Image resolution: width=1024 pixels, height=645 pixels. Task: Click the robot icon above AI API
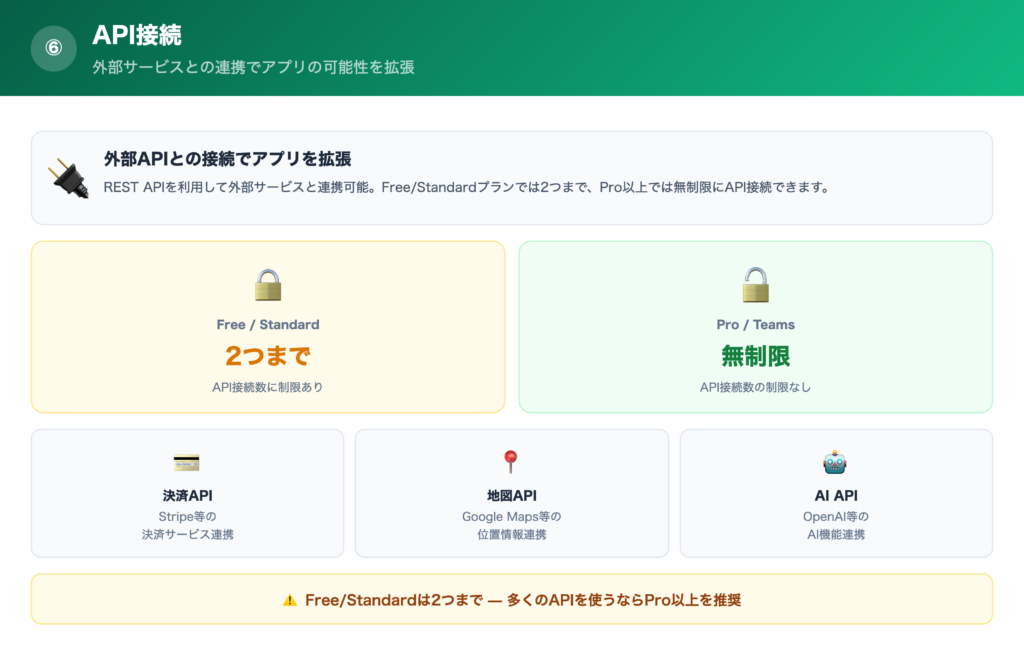point(836,462)
